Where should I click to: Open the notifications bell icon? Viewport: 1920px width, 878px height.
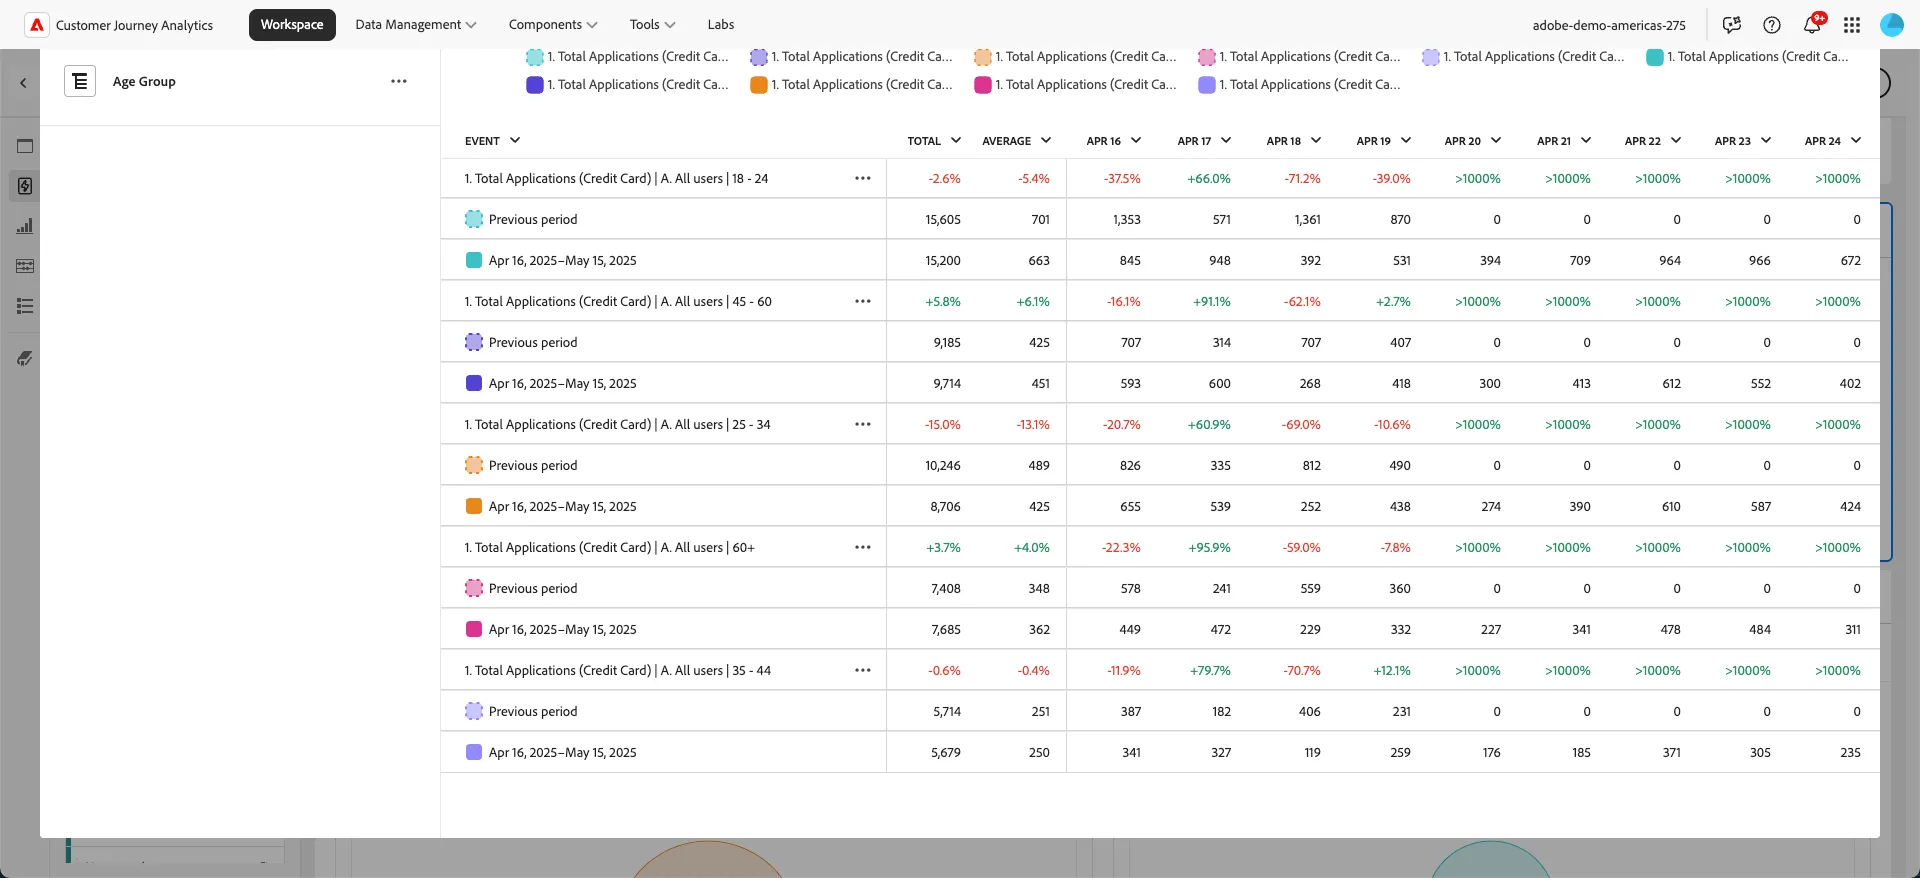click(x=1812, y=25)
